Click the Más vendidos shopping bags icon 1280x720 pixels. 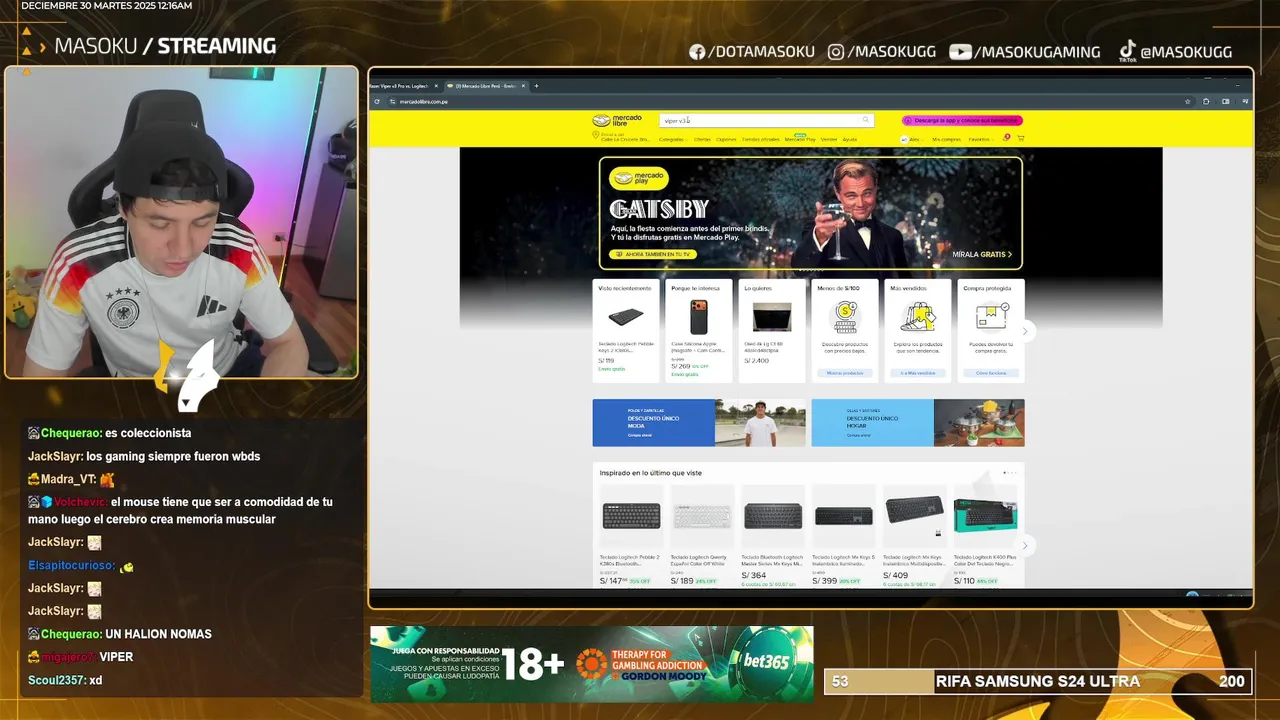pos(918,317)
